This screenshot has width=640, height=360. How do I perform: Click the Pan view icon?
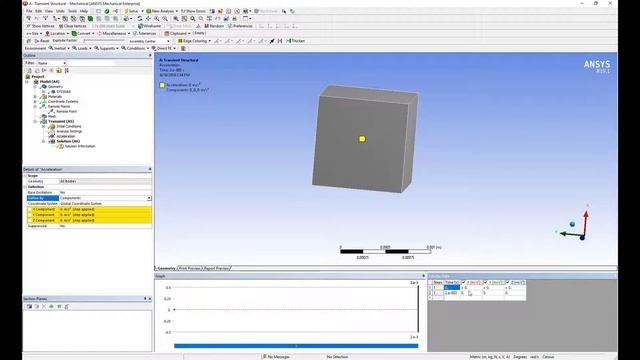point(148,18)
